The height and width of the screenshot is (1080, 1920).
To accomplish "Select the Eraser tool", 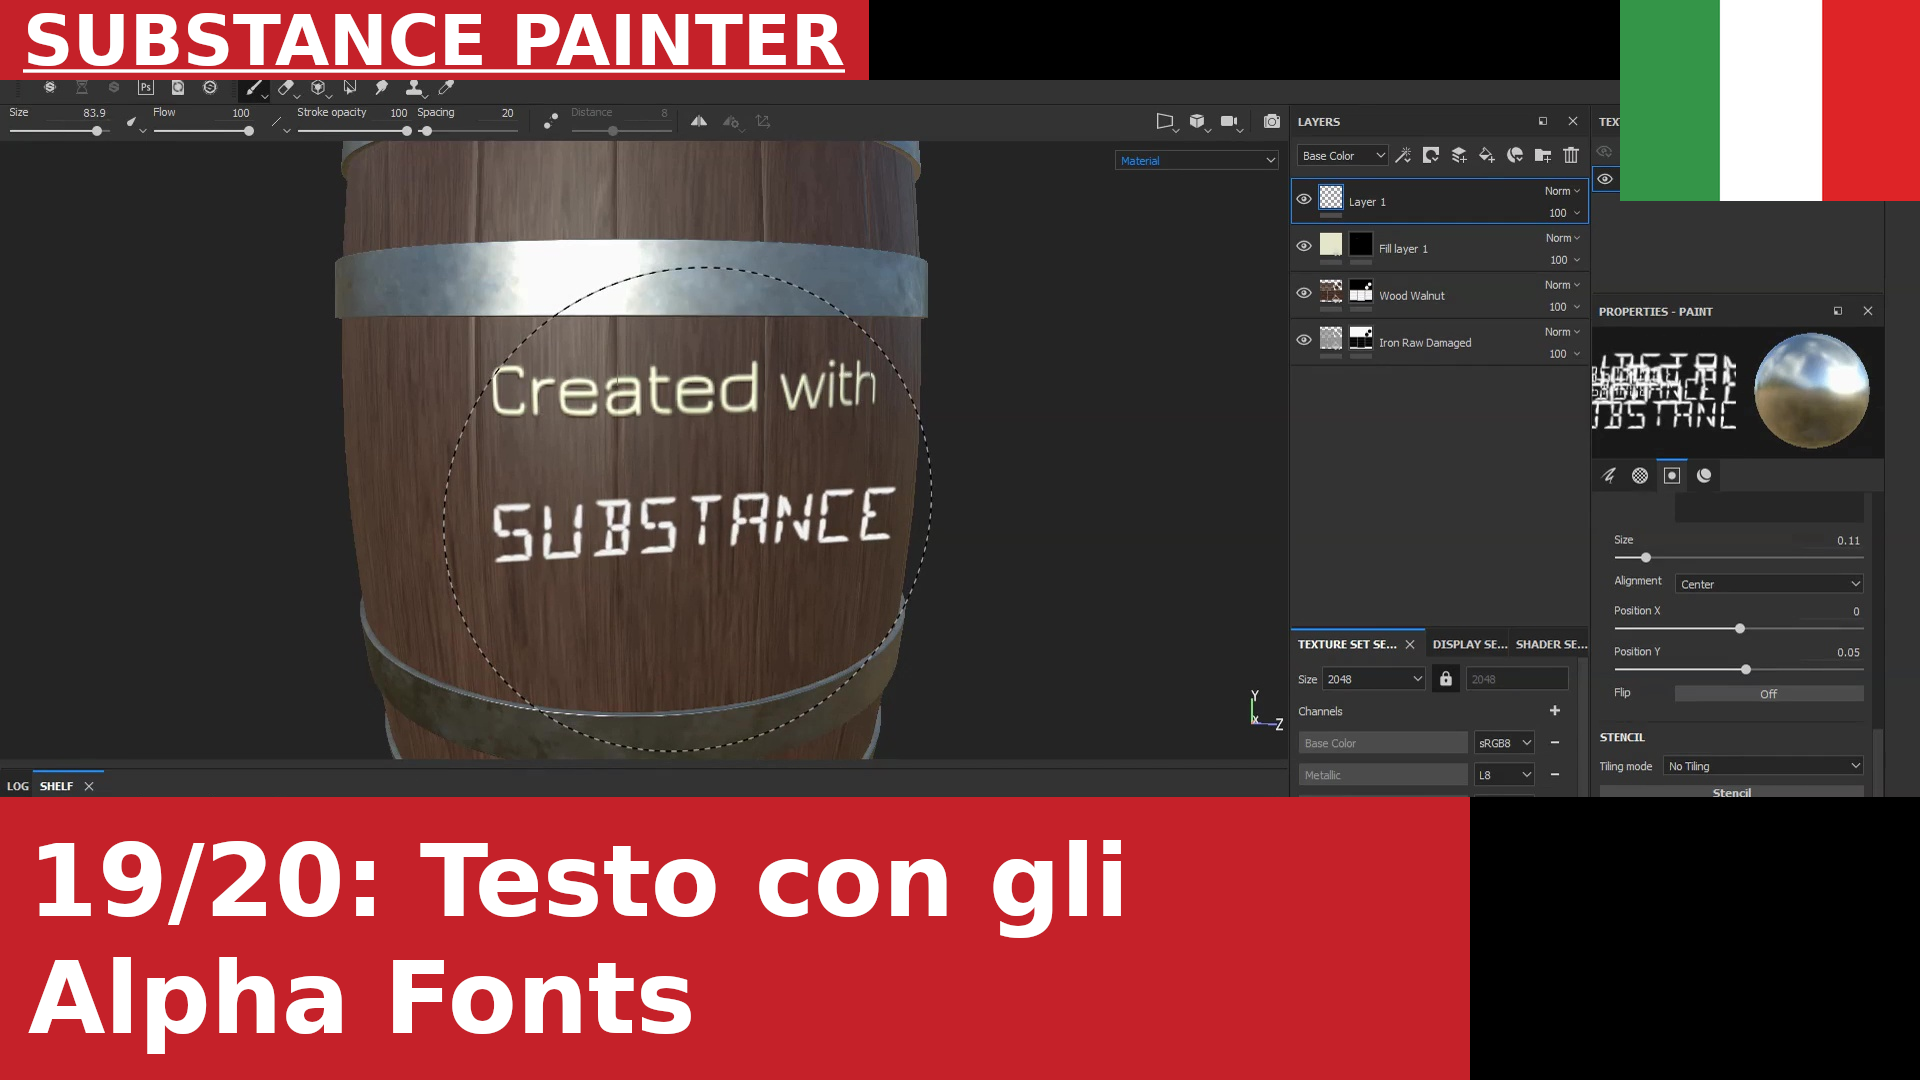I will pos(286,88).
